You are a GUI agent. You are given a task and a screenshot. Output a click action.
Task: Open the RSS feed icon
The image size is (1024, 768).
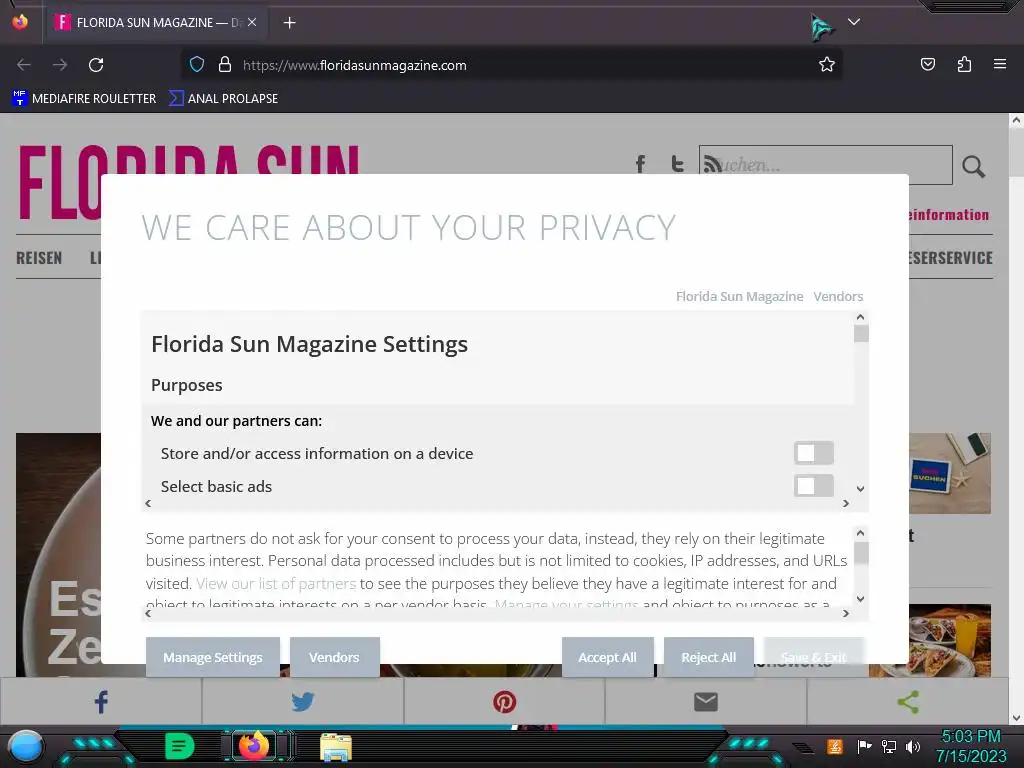click(712, 165)
